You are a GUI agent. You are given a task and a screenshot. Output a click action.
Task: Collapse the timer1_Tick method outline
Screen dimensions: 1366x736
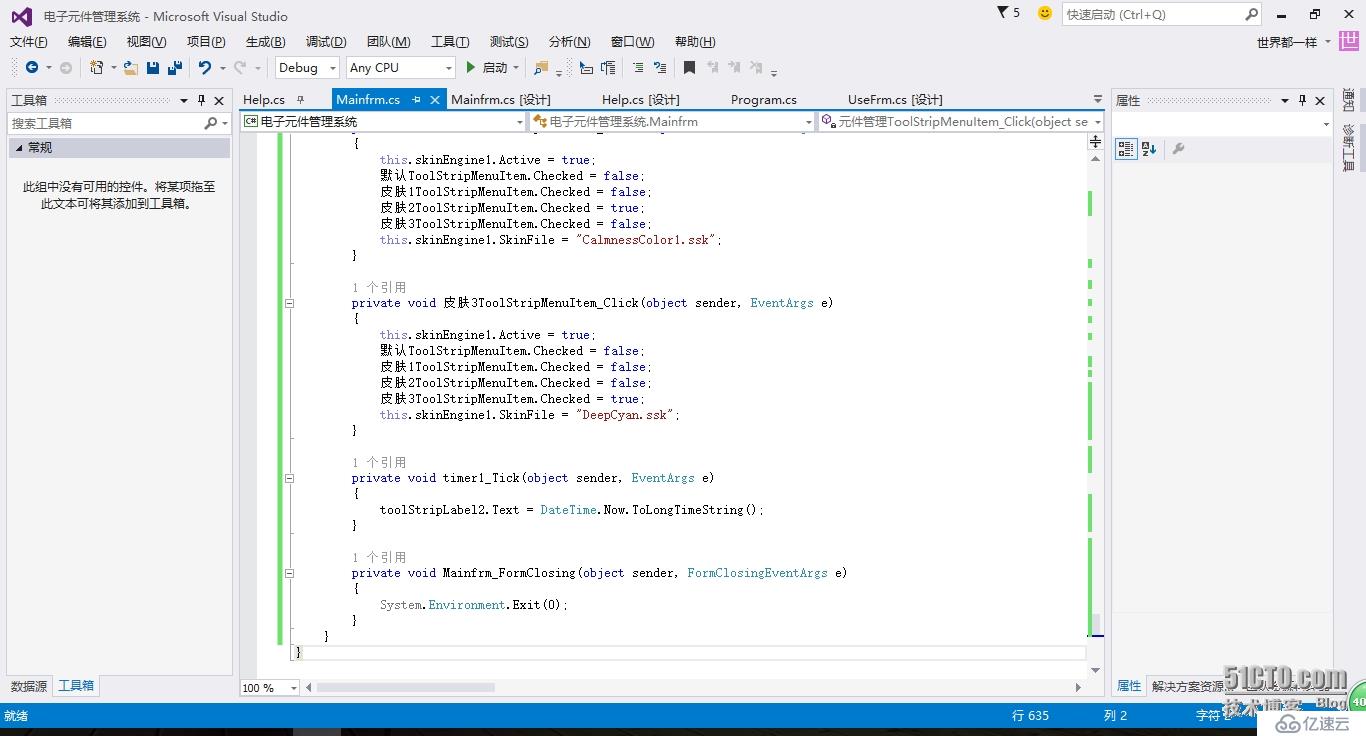coord(289,478)
